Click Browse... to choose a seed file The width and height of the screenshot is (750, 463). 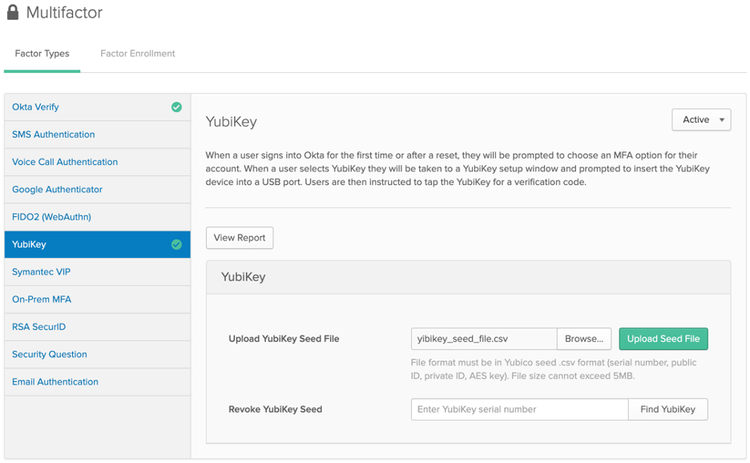click(x=584, y=339)
